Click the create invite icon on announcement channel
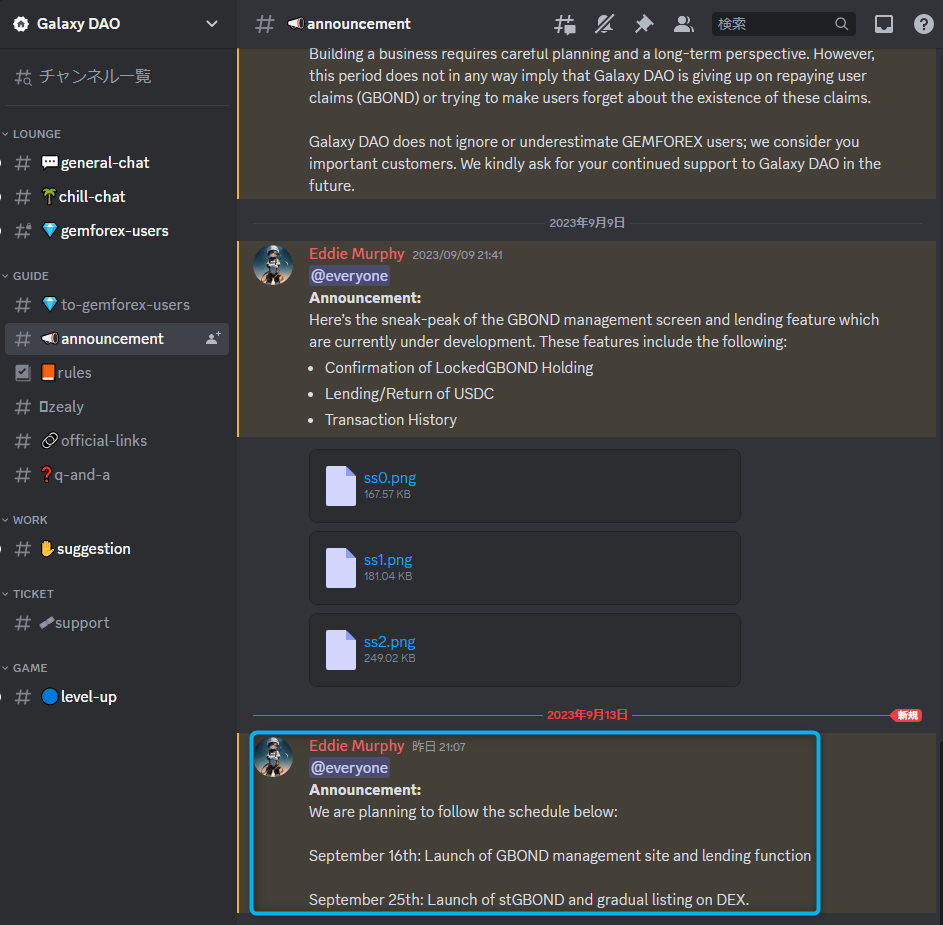The width and height of the screenshot is (943, 925). coord(213,339)
